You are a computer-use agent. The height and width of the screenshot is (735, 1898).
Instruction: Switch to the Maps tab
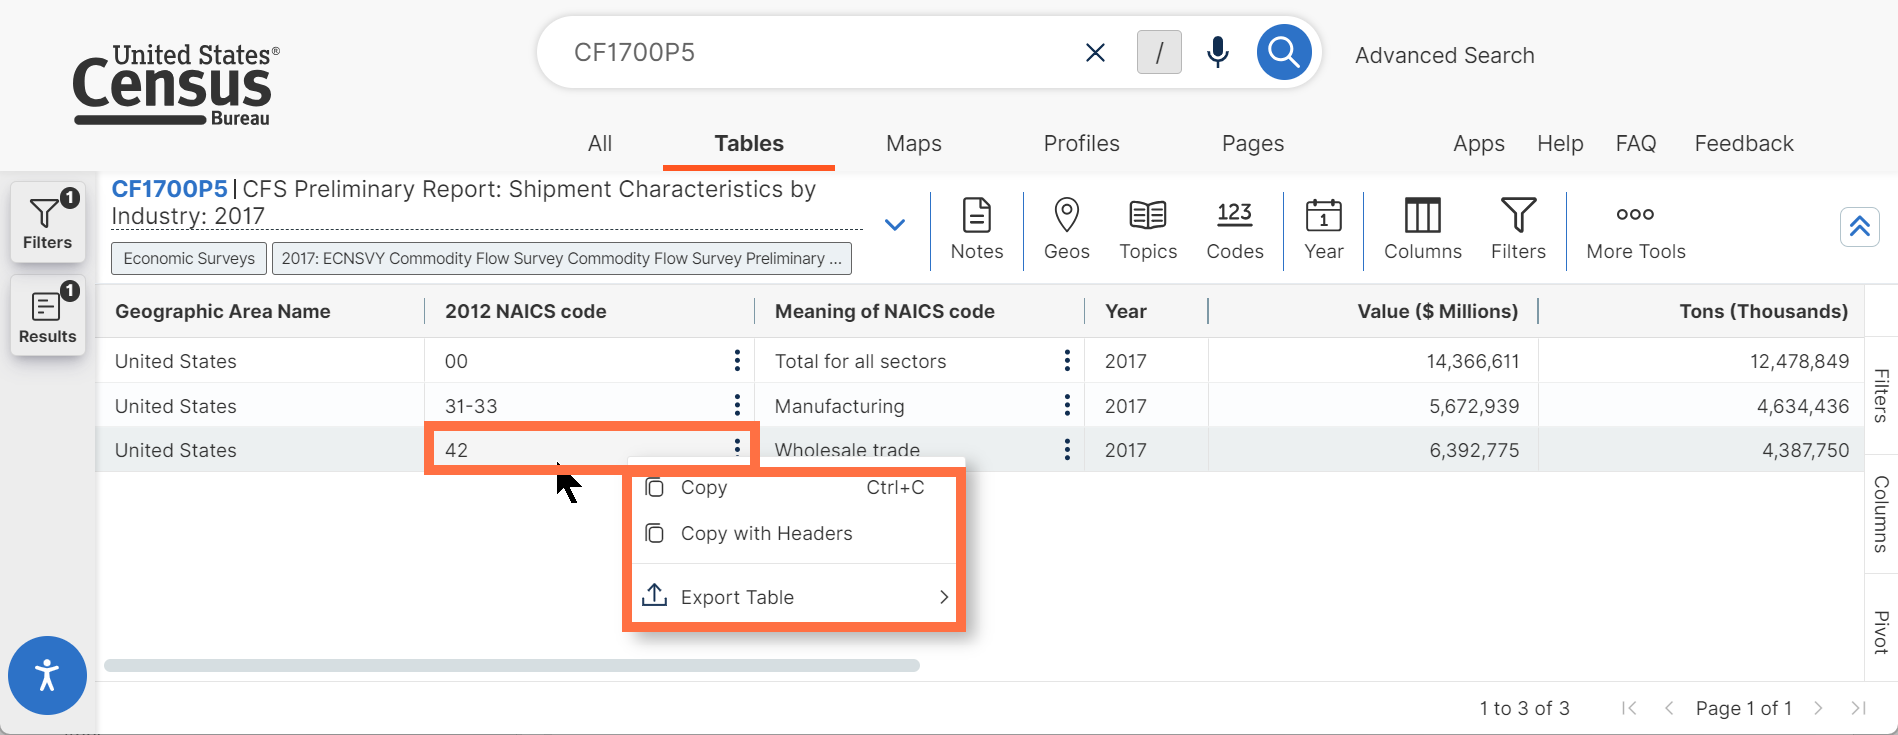(914, 143)
